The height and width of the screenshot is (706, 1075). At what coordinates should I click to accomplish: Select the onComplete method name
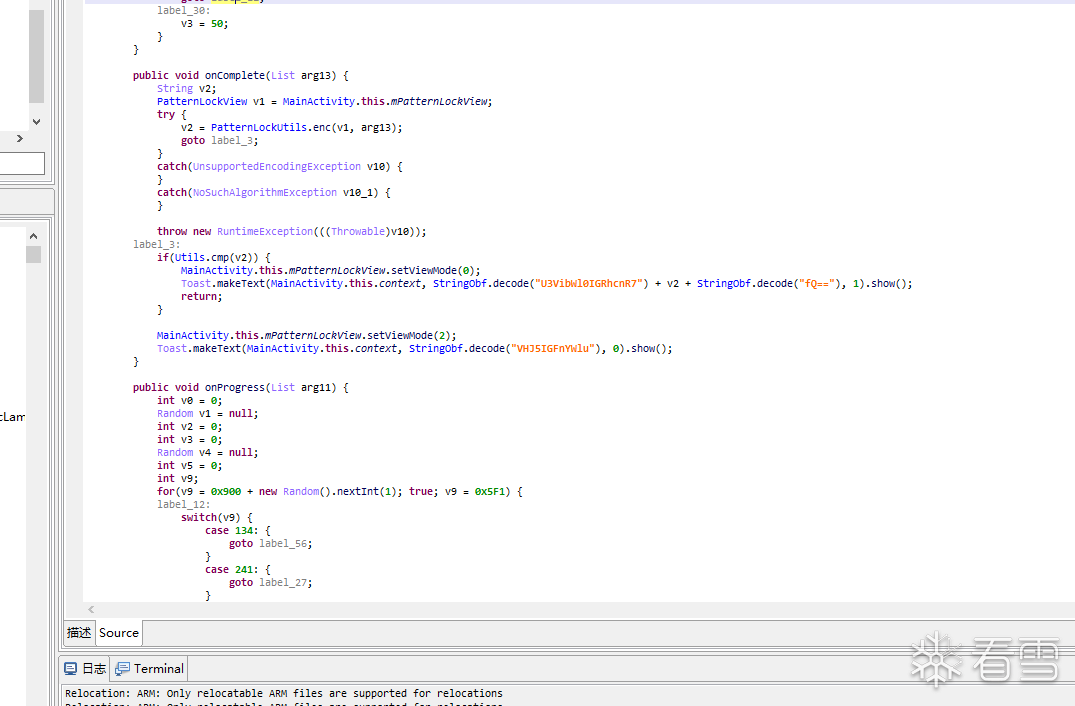click(x=234, y=75)
